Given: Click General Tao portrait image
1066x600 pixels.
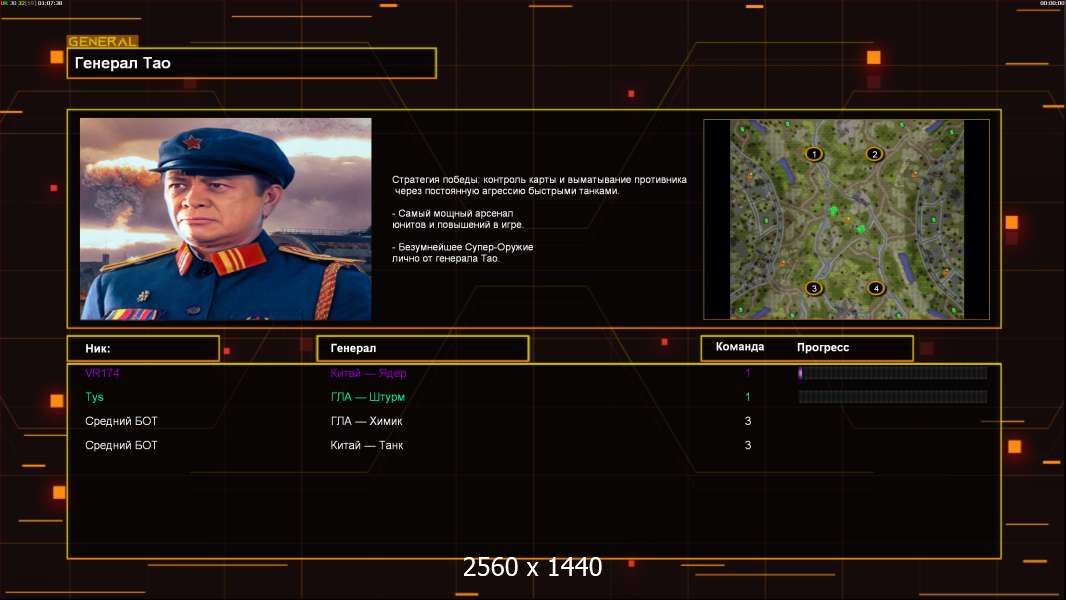Looking at the screenshot, I should pyautogui.click(x=226, y=219).
